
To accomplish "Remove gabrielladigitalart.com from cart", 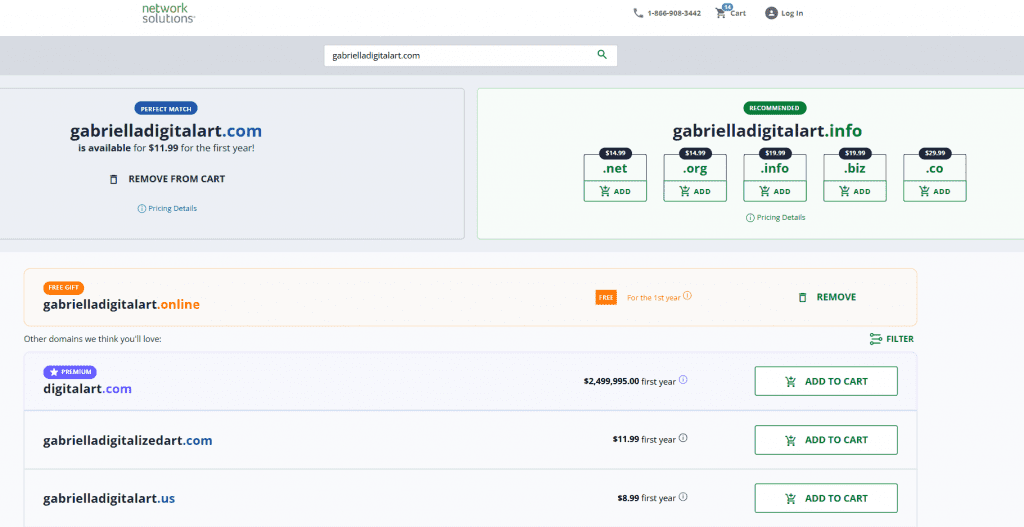I will (167, 179).
